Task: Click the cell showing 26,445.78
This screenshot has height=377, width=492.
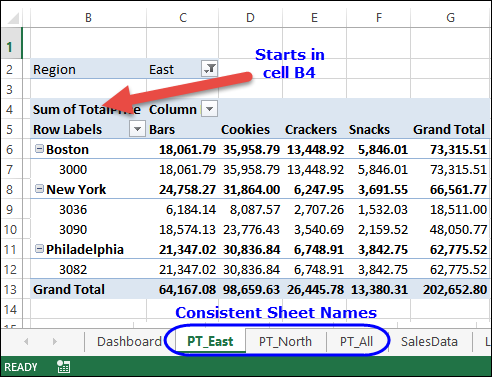Action: coord(314,289)
